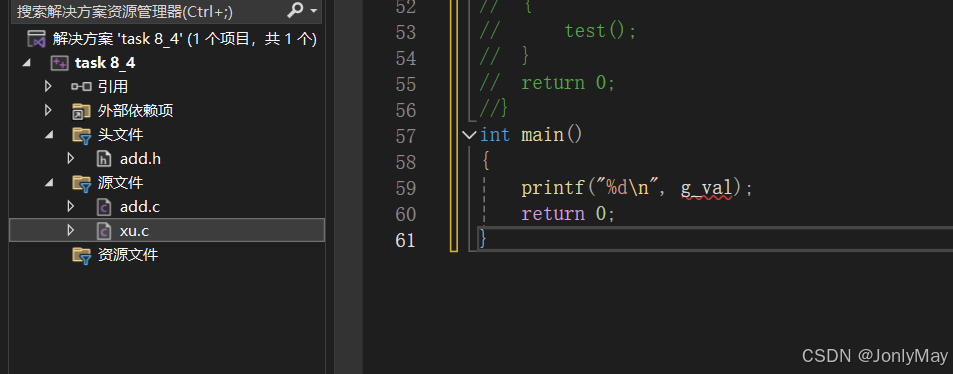The image size is (953, 374).
Task: Collapse the int main() code block
Action: pyautogui.click(x=469, y=134)
